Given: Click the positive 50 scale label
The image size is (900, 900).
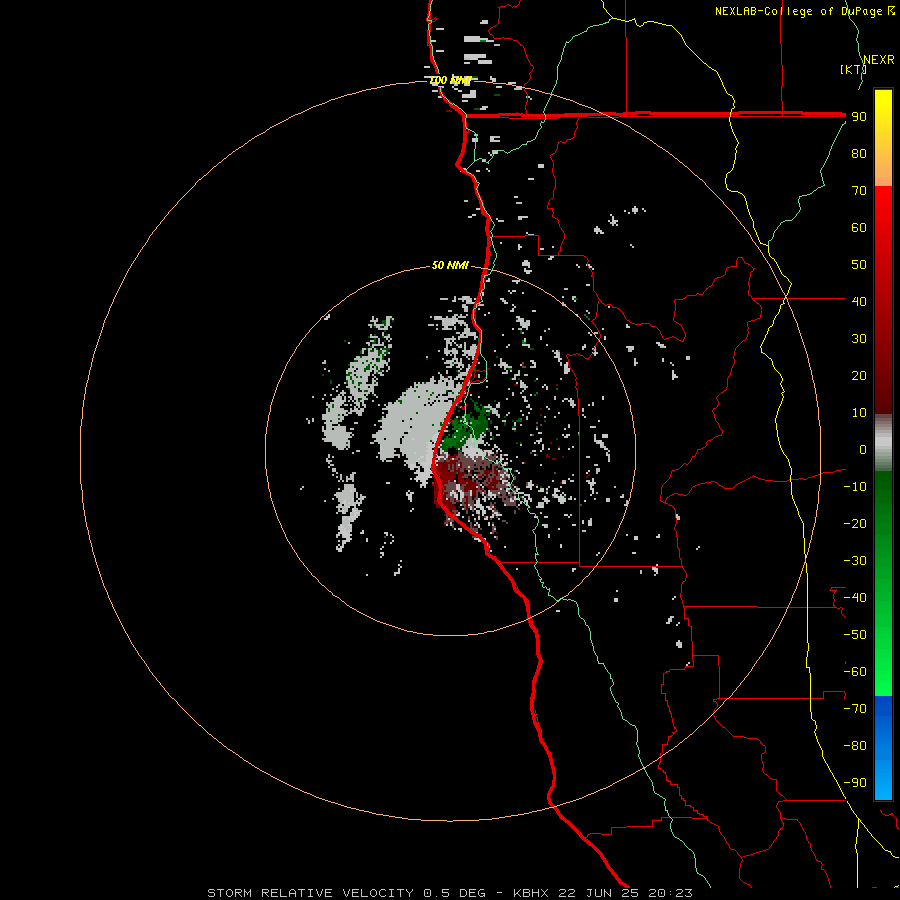Looking at the screenshot, I should point(859,265).
